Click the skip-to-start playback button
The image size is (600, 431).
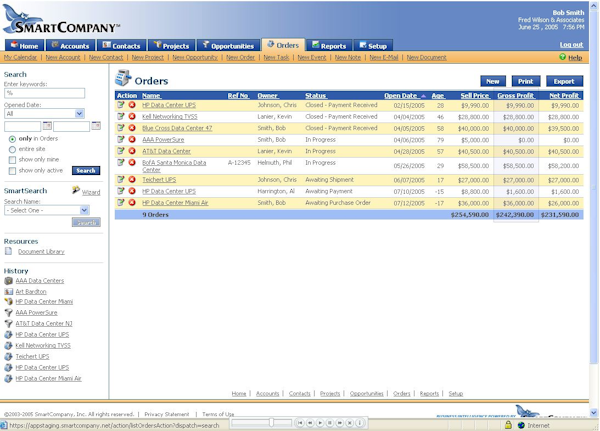click(x=300, y=423)
